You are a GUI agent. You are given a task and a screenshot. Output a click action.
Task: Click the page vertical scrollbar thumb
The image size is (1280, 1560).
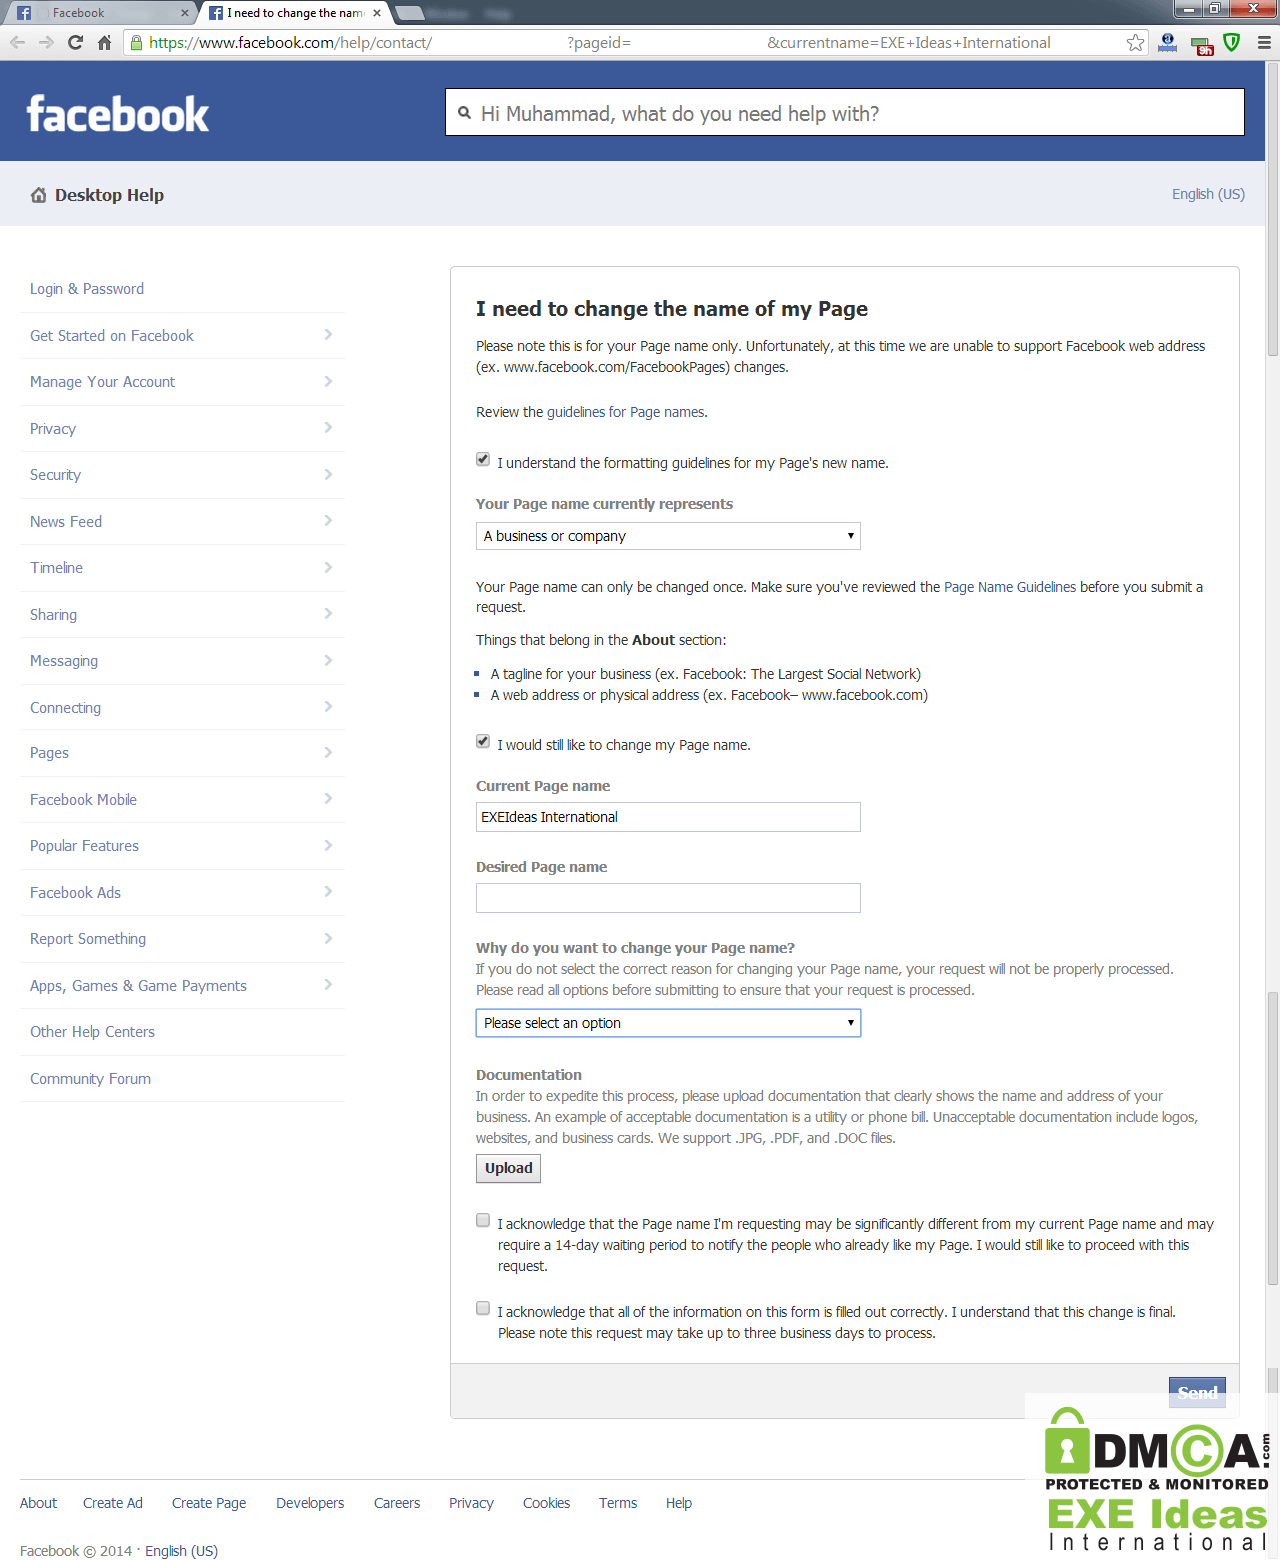pyautogui.click(x=1273, y=208)
